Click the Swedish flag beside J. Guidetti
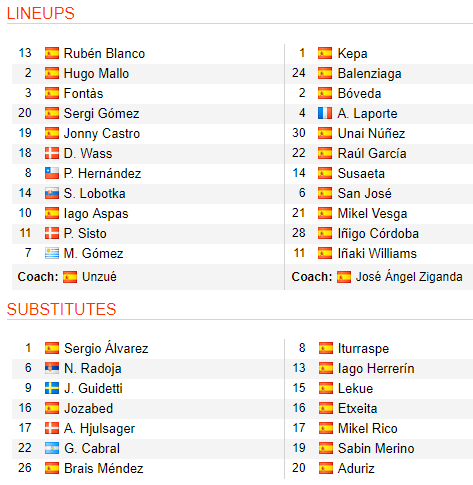473x485 pixels. click(52, 388)
